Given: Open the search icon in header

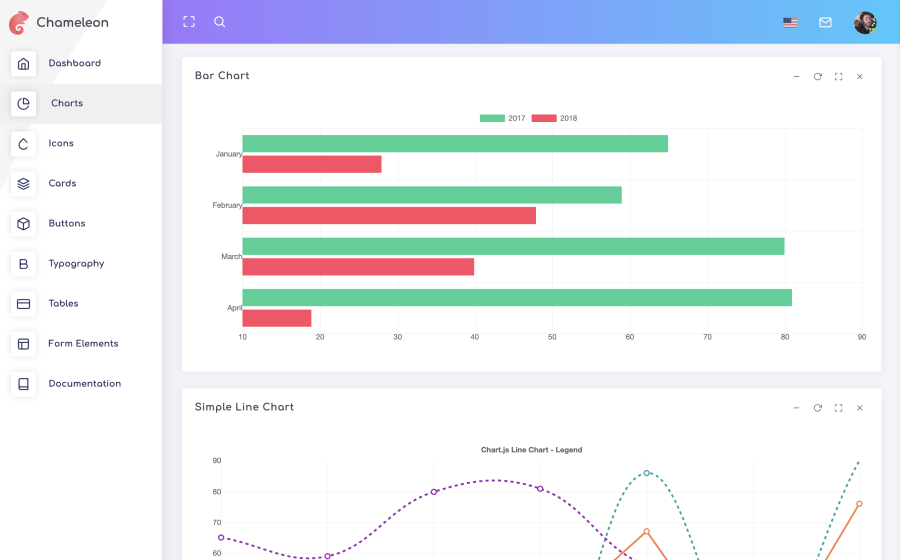Looking at the screenshot, I should click(x=219, y=22).
